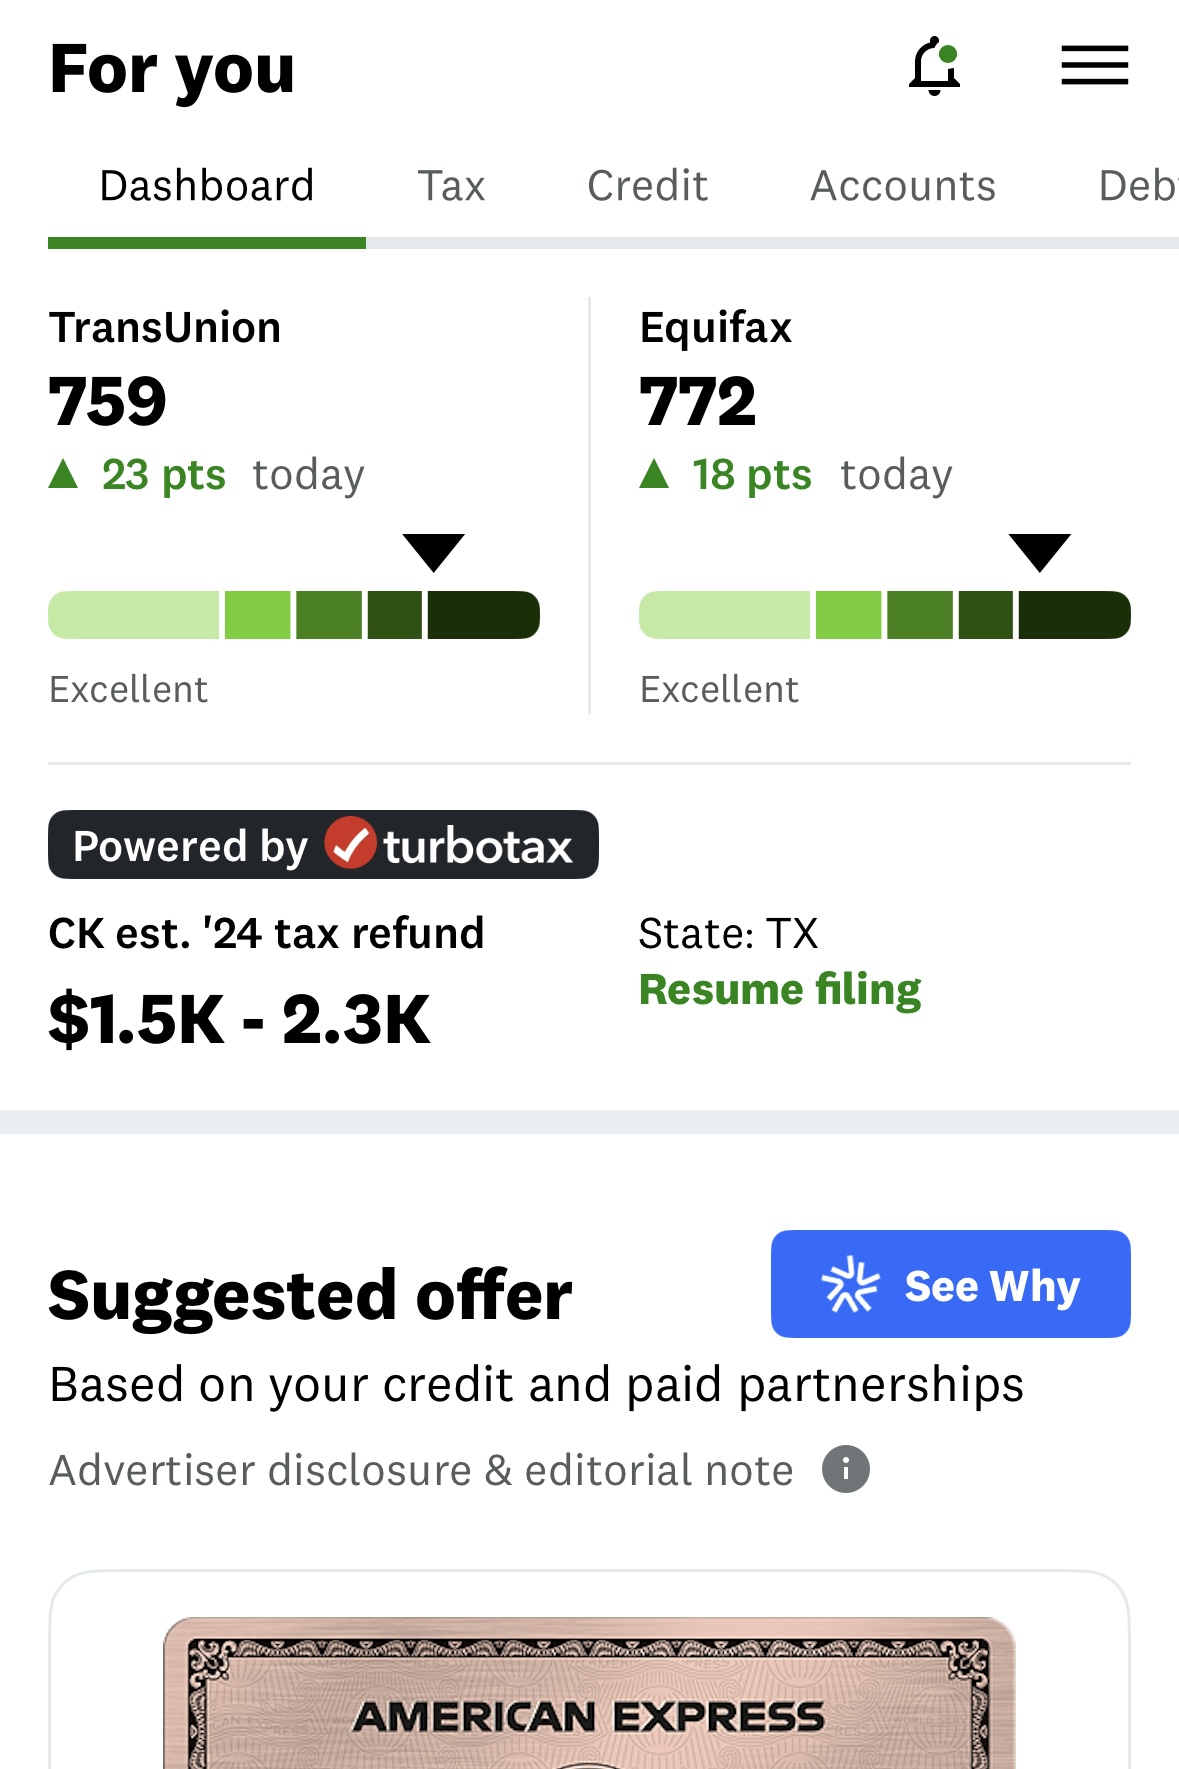Tap the TransUnion score increase arrow
This screenshot has width=1179, height=1769.
coord(64,474)
